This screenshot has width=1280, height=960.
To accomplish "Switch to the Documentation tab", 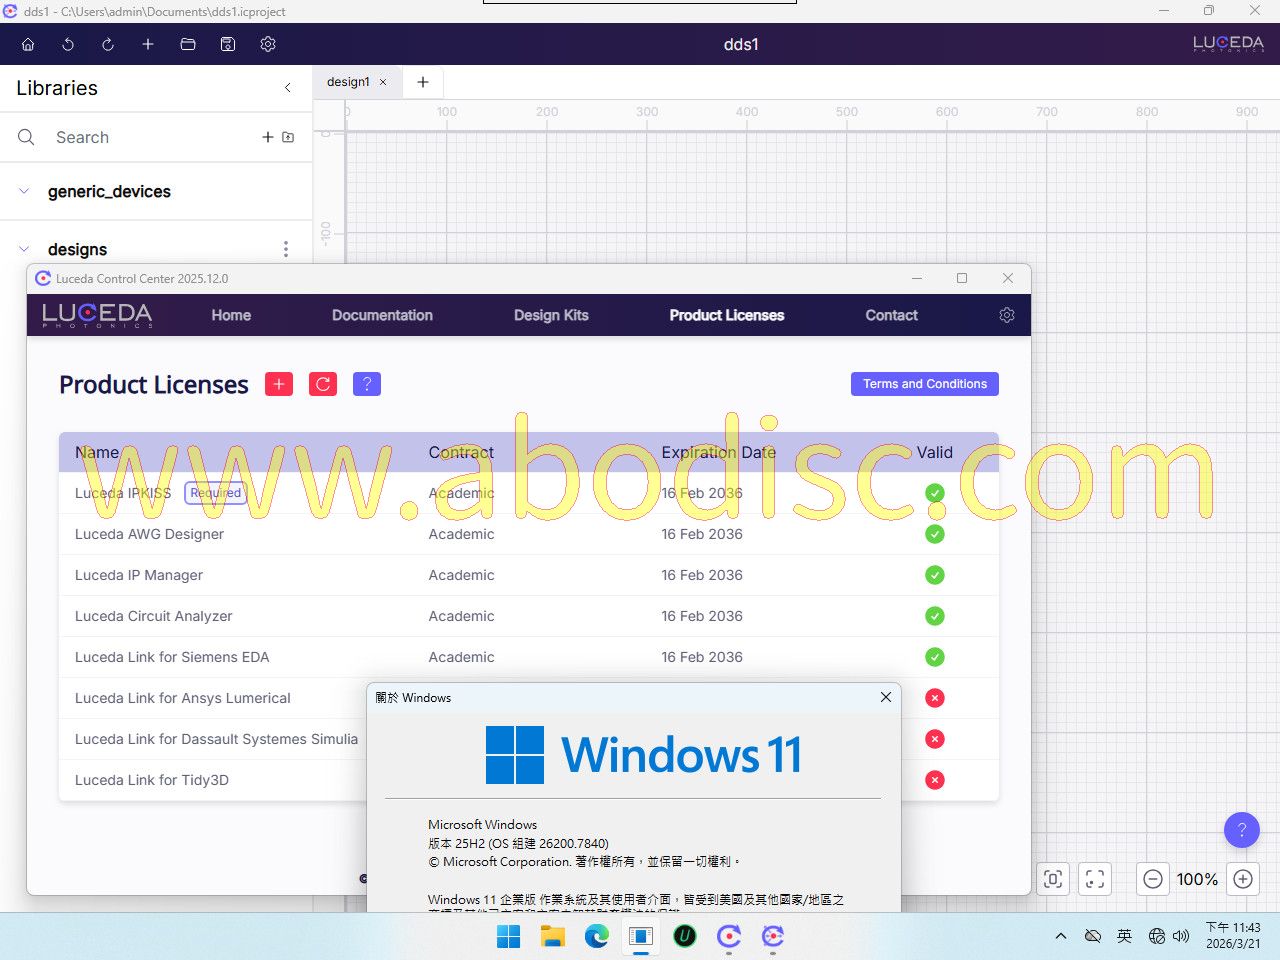I will 382,315.
